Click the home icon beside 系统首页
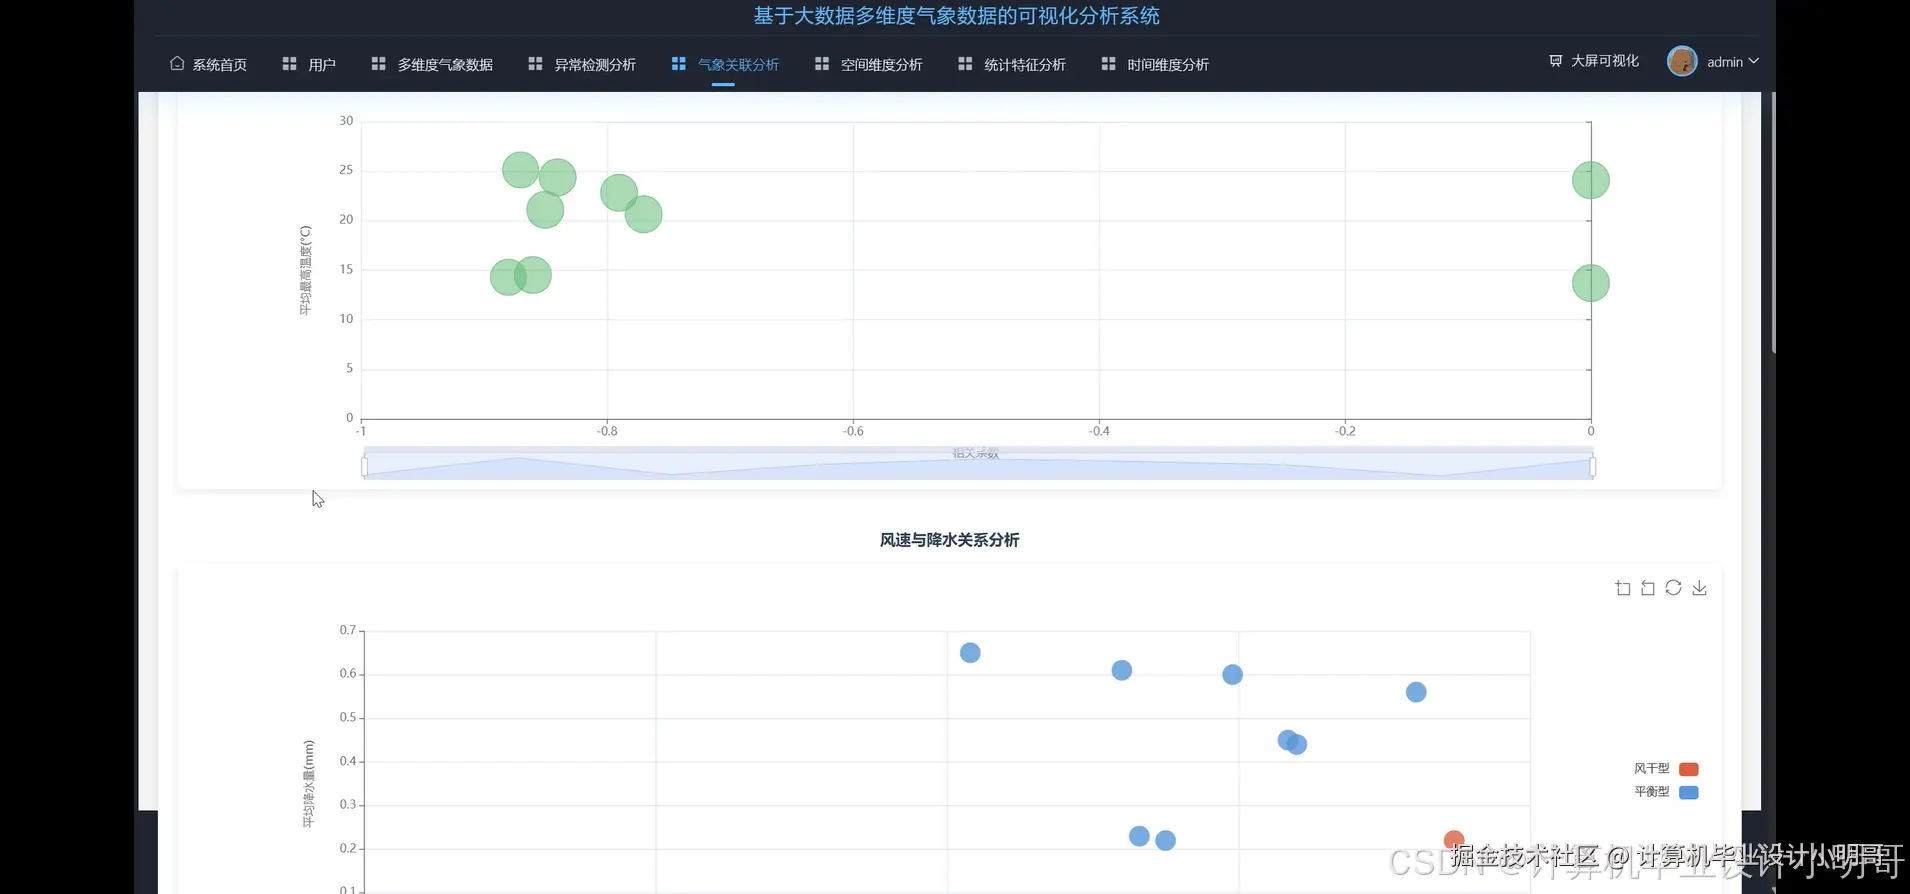Viewport: 1910px width, 894px height. coord(177,63)
